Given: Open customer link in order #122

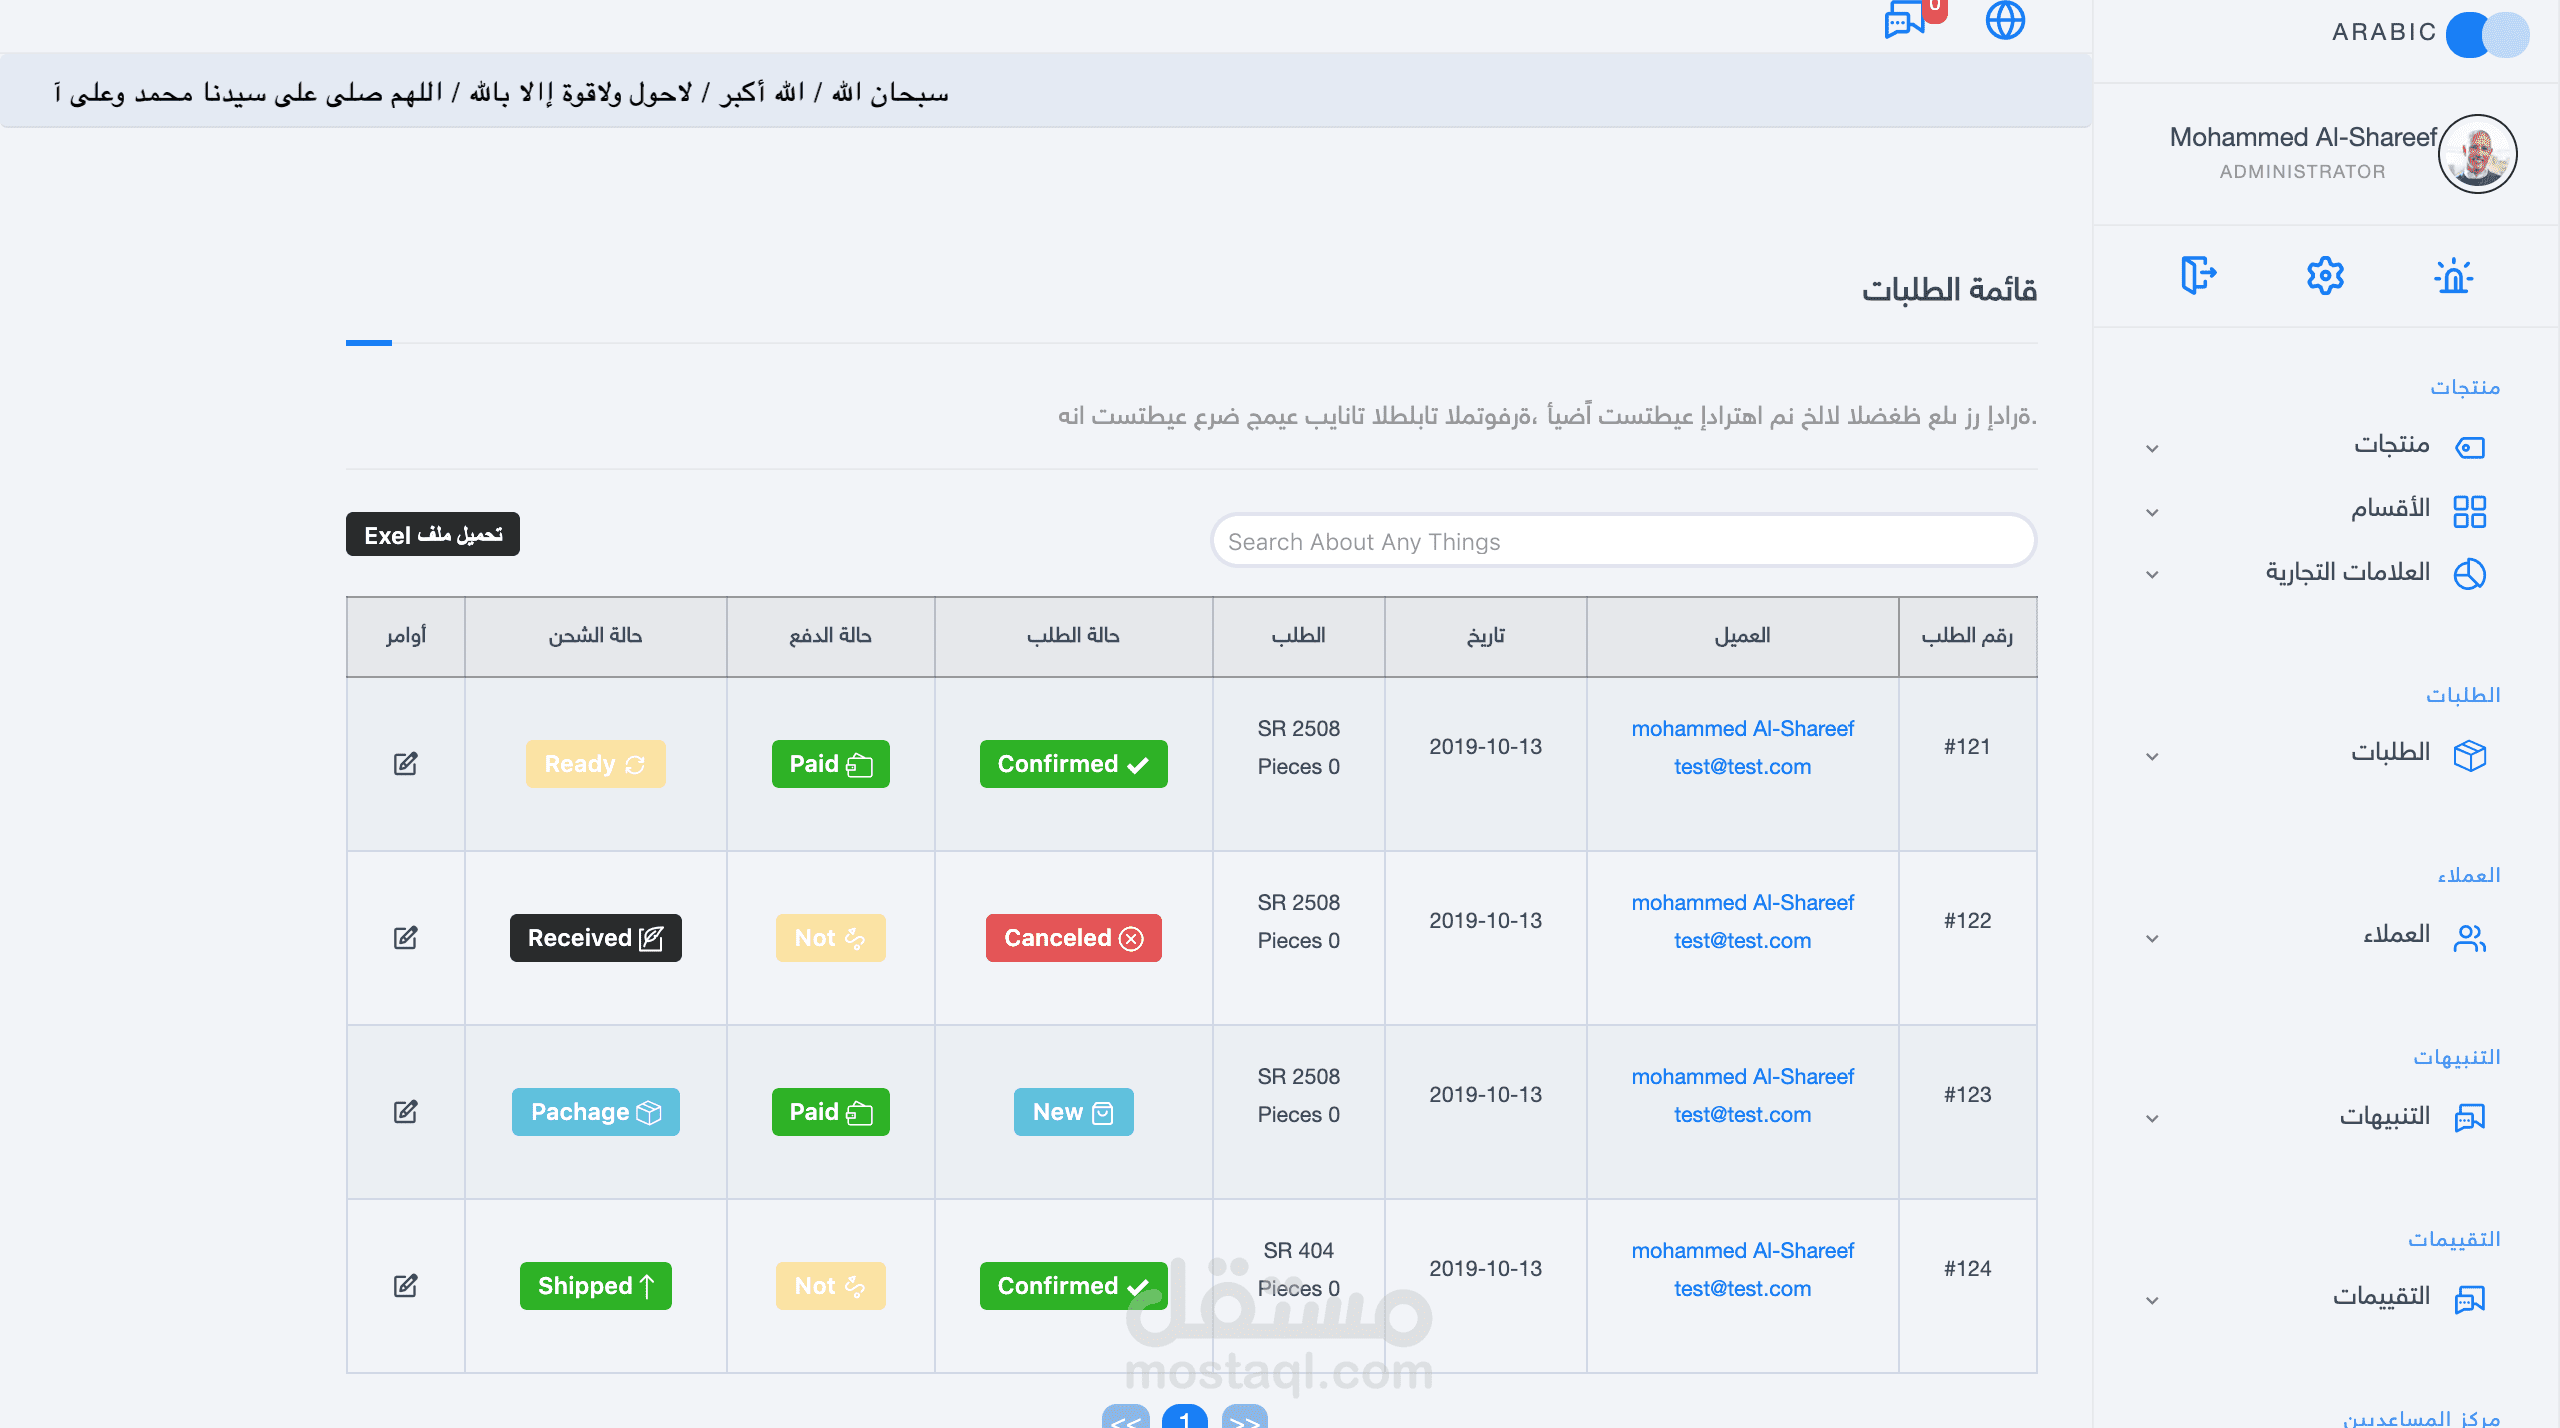Looking at the screenshot, I should [1742, 903].
